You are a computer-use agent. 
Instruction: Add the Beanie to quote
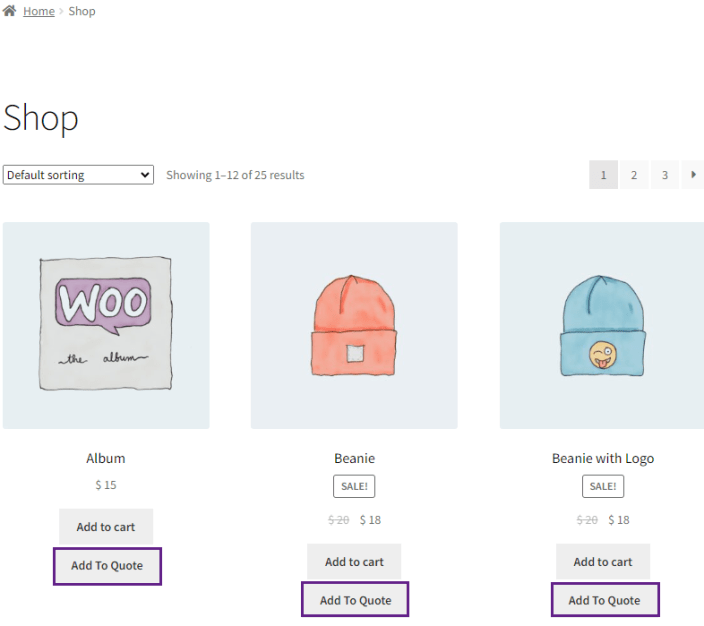355,600
